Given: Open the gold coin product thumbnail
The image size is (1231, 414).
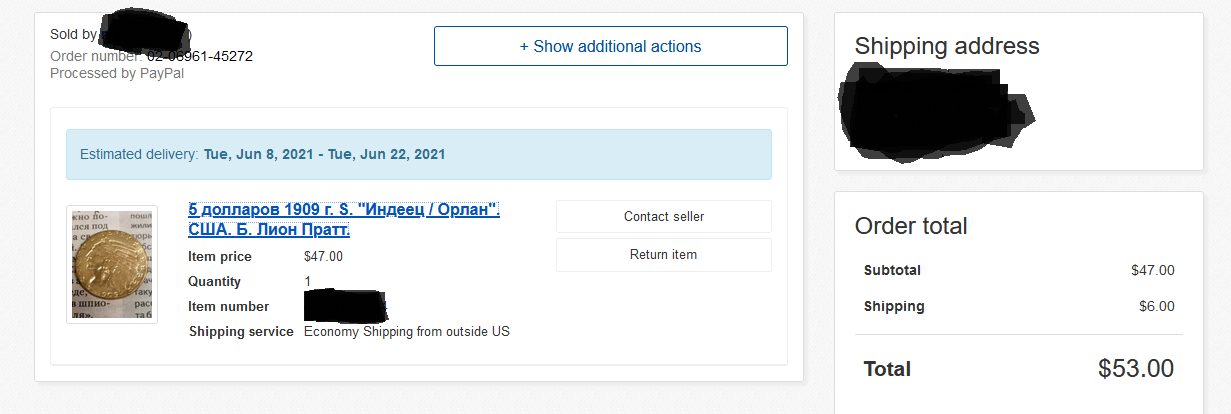Looking at the screenshot, I should 111,264.
